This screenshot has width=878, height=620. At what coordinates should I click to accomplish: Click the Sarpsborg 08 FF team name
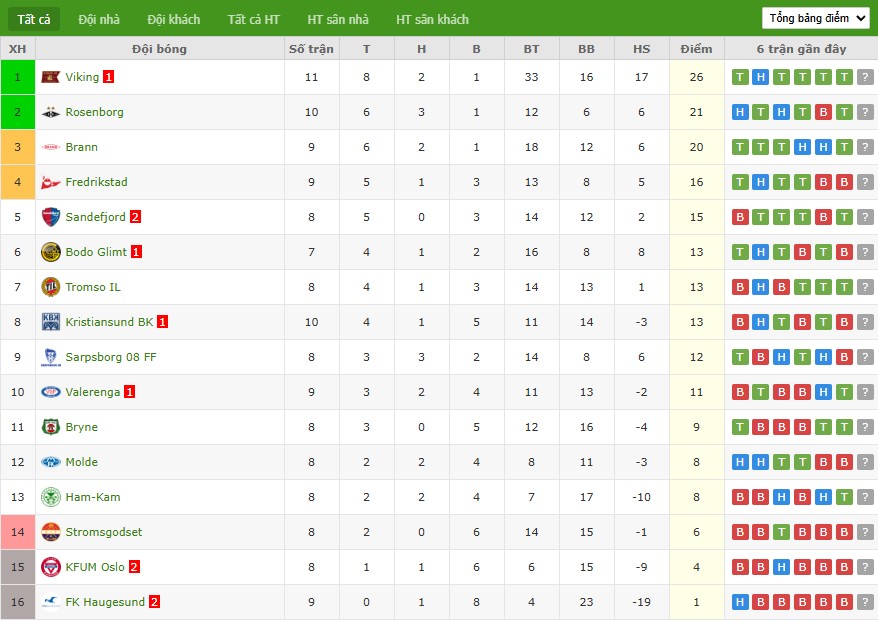coord(111,357)
